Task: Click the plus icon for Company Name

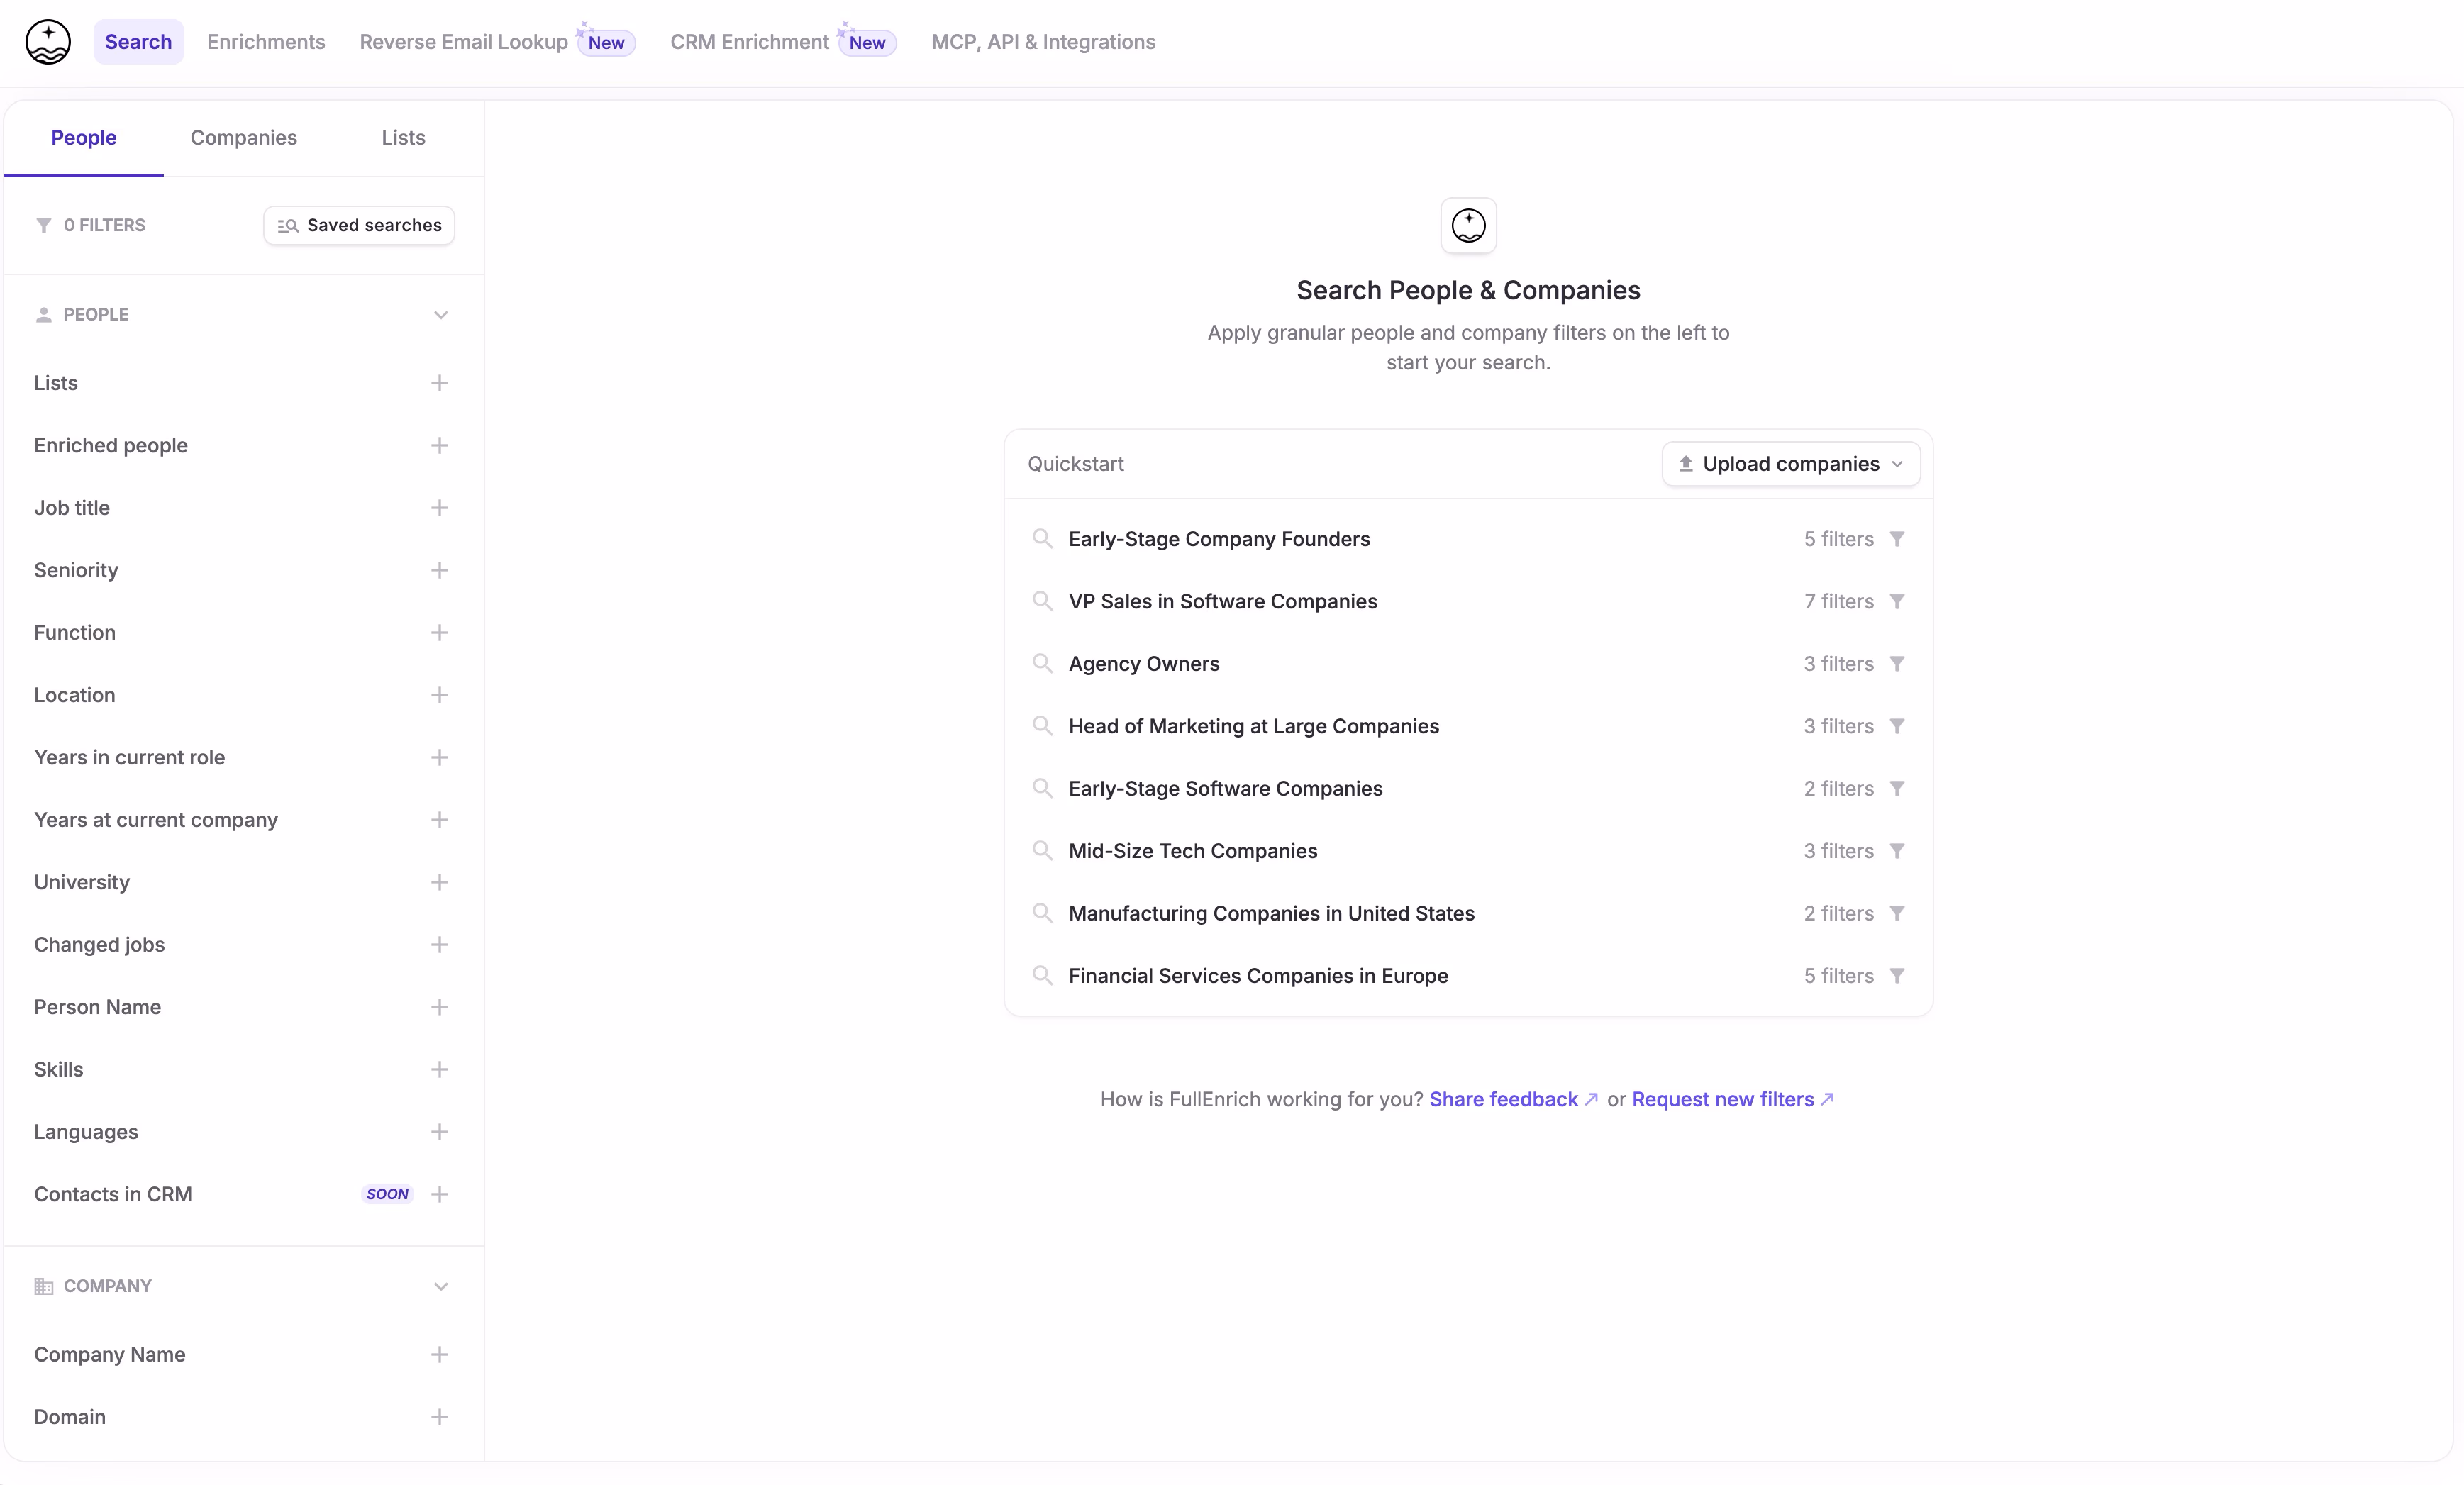Action: [439, 1354]
